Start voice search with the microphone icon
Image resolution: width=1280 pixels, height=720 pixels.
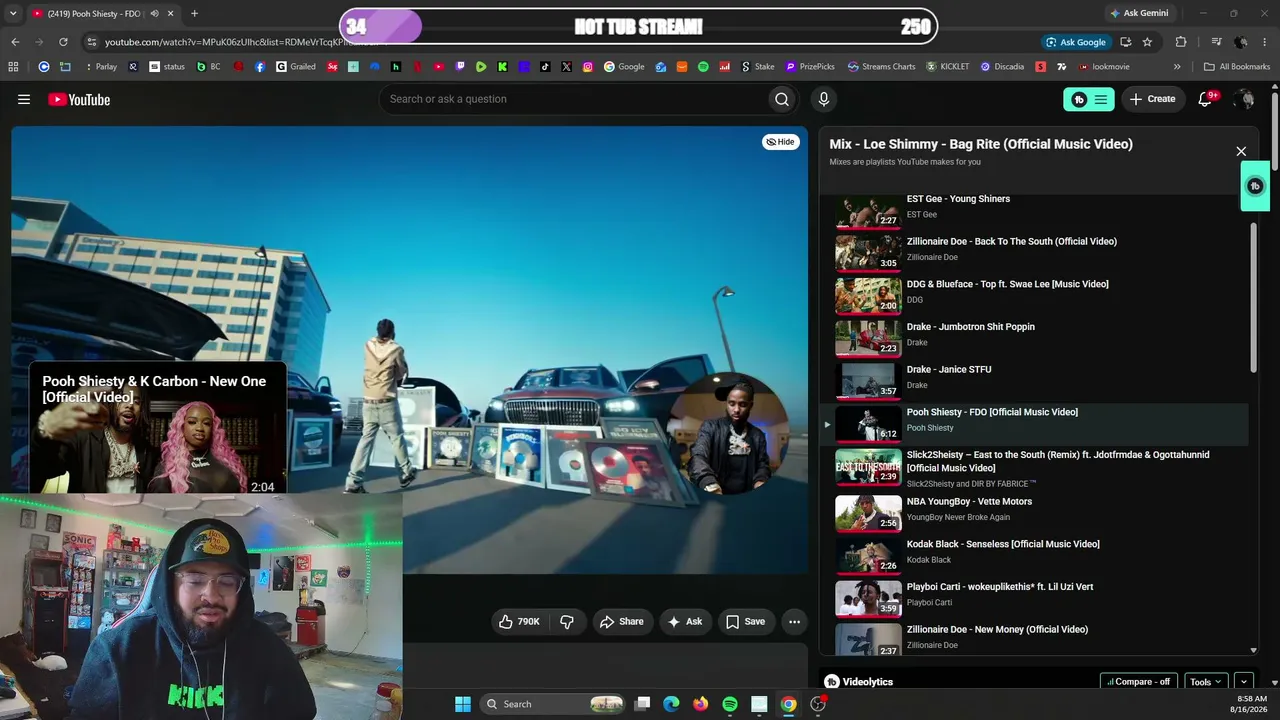824,99
